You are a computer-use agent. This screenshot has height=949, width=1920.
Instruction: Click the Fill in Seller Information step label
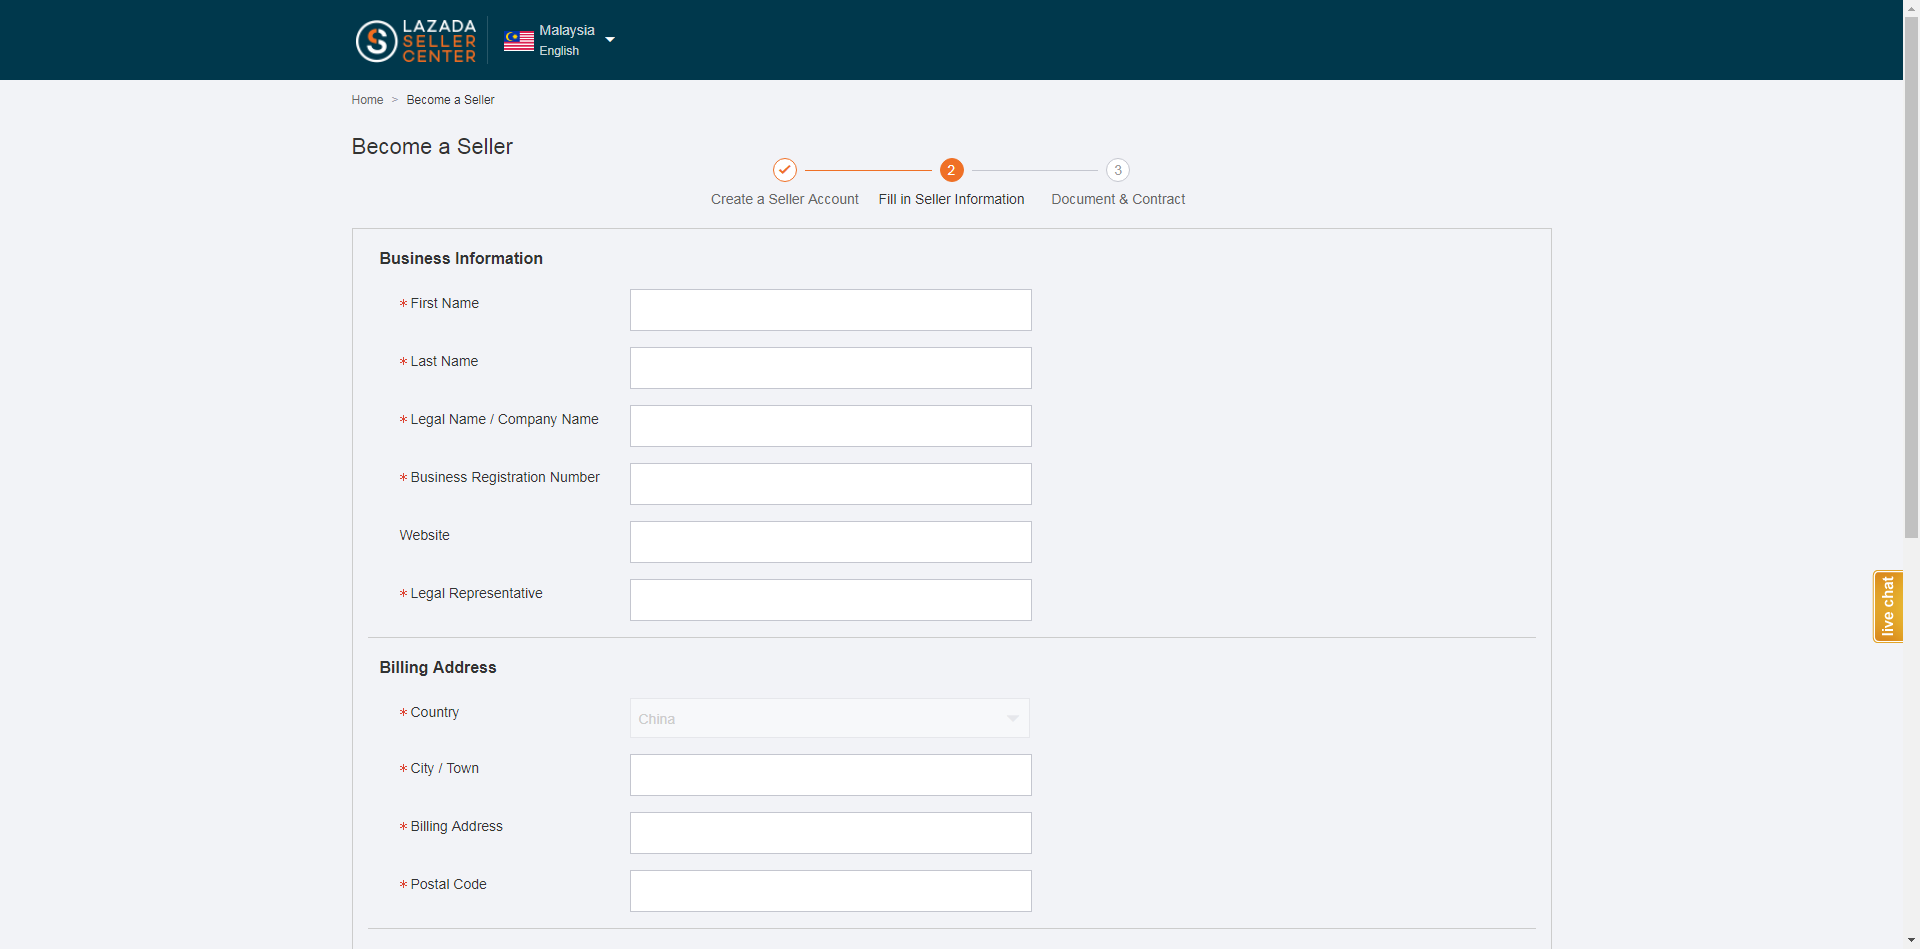click(x=951, y=199)
